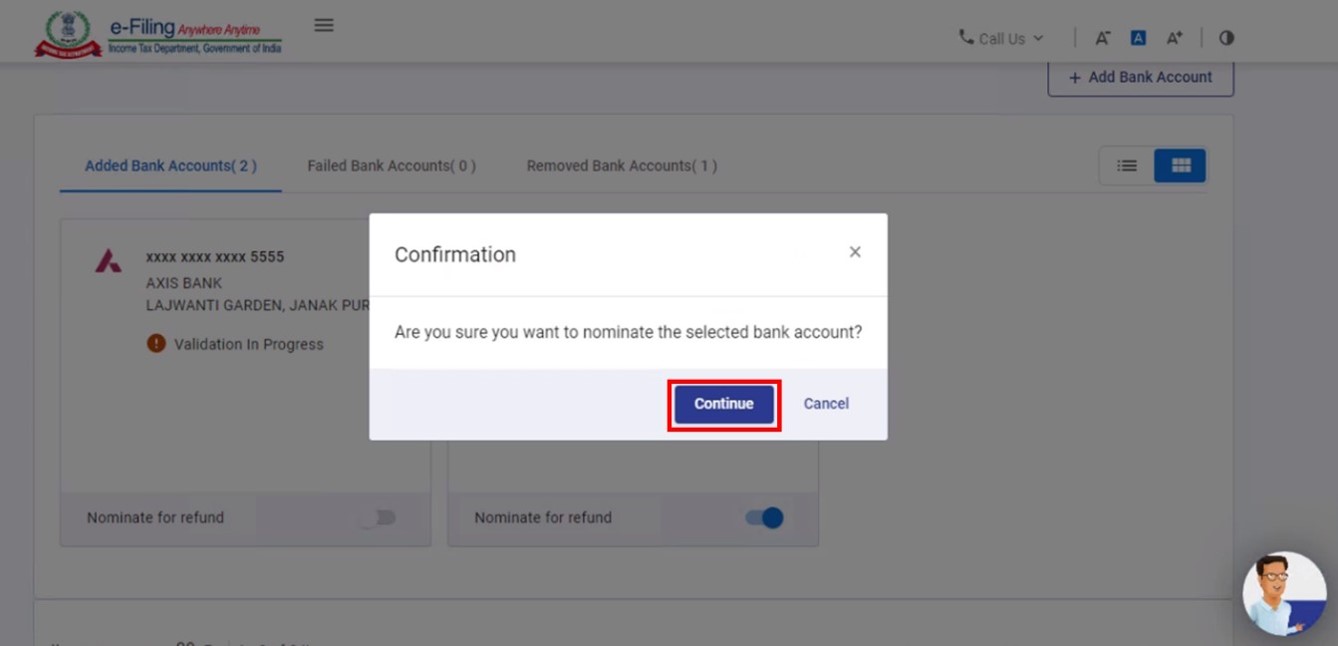Open the Added Bank Accounts tab

[x=171, y=166]
